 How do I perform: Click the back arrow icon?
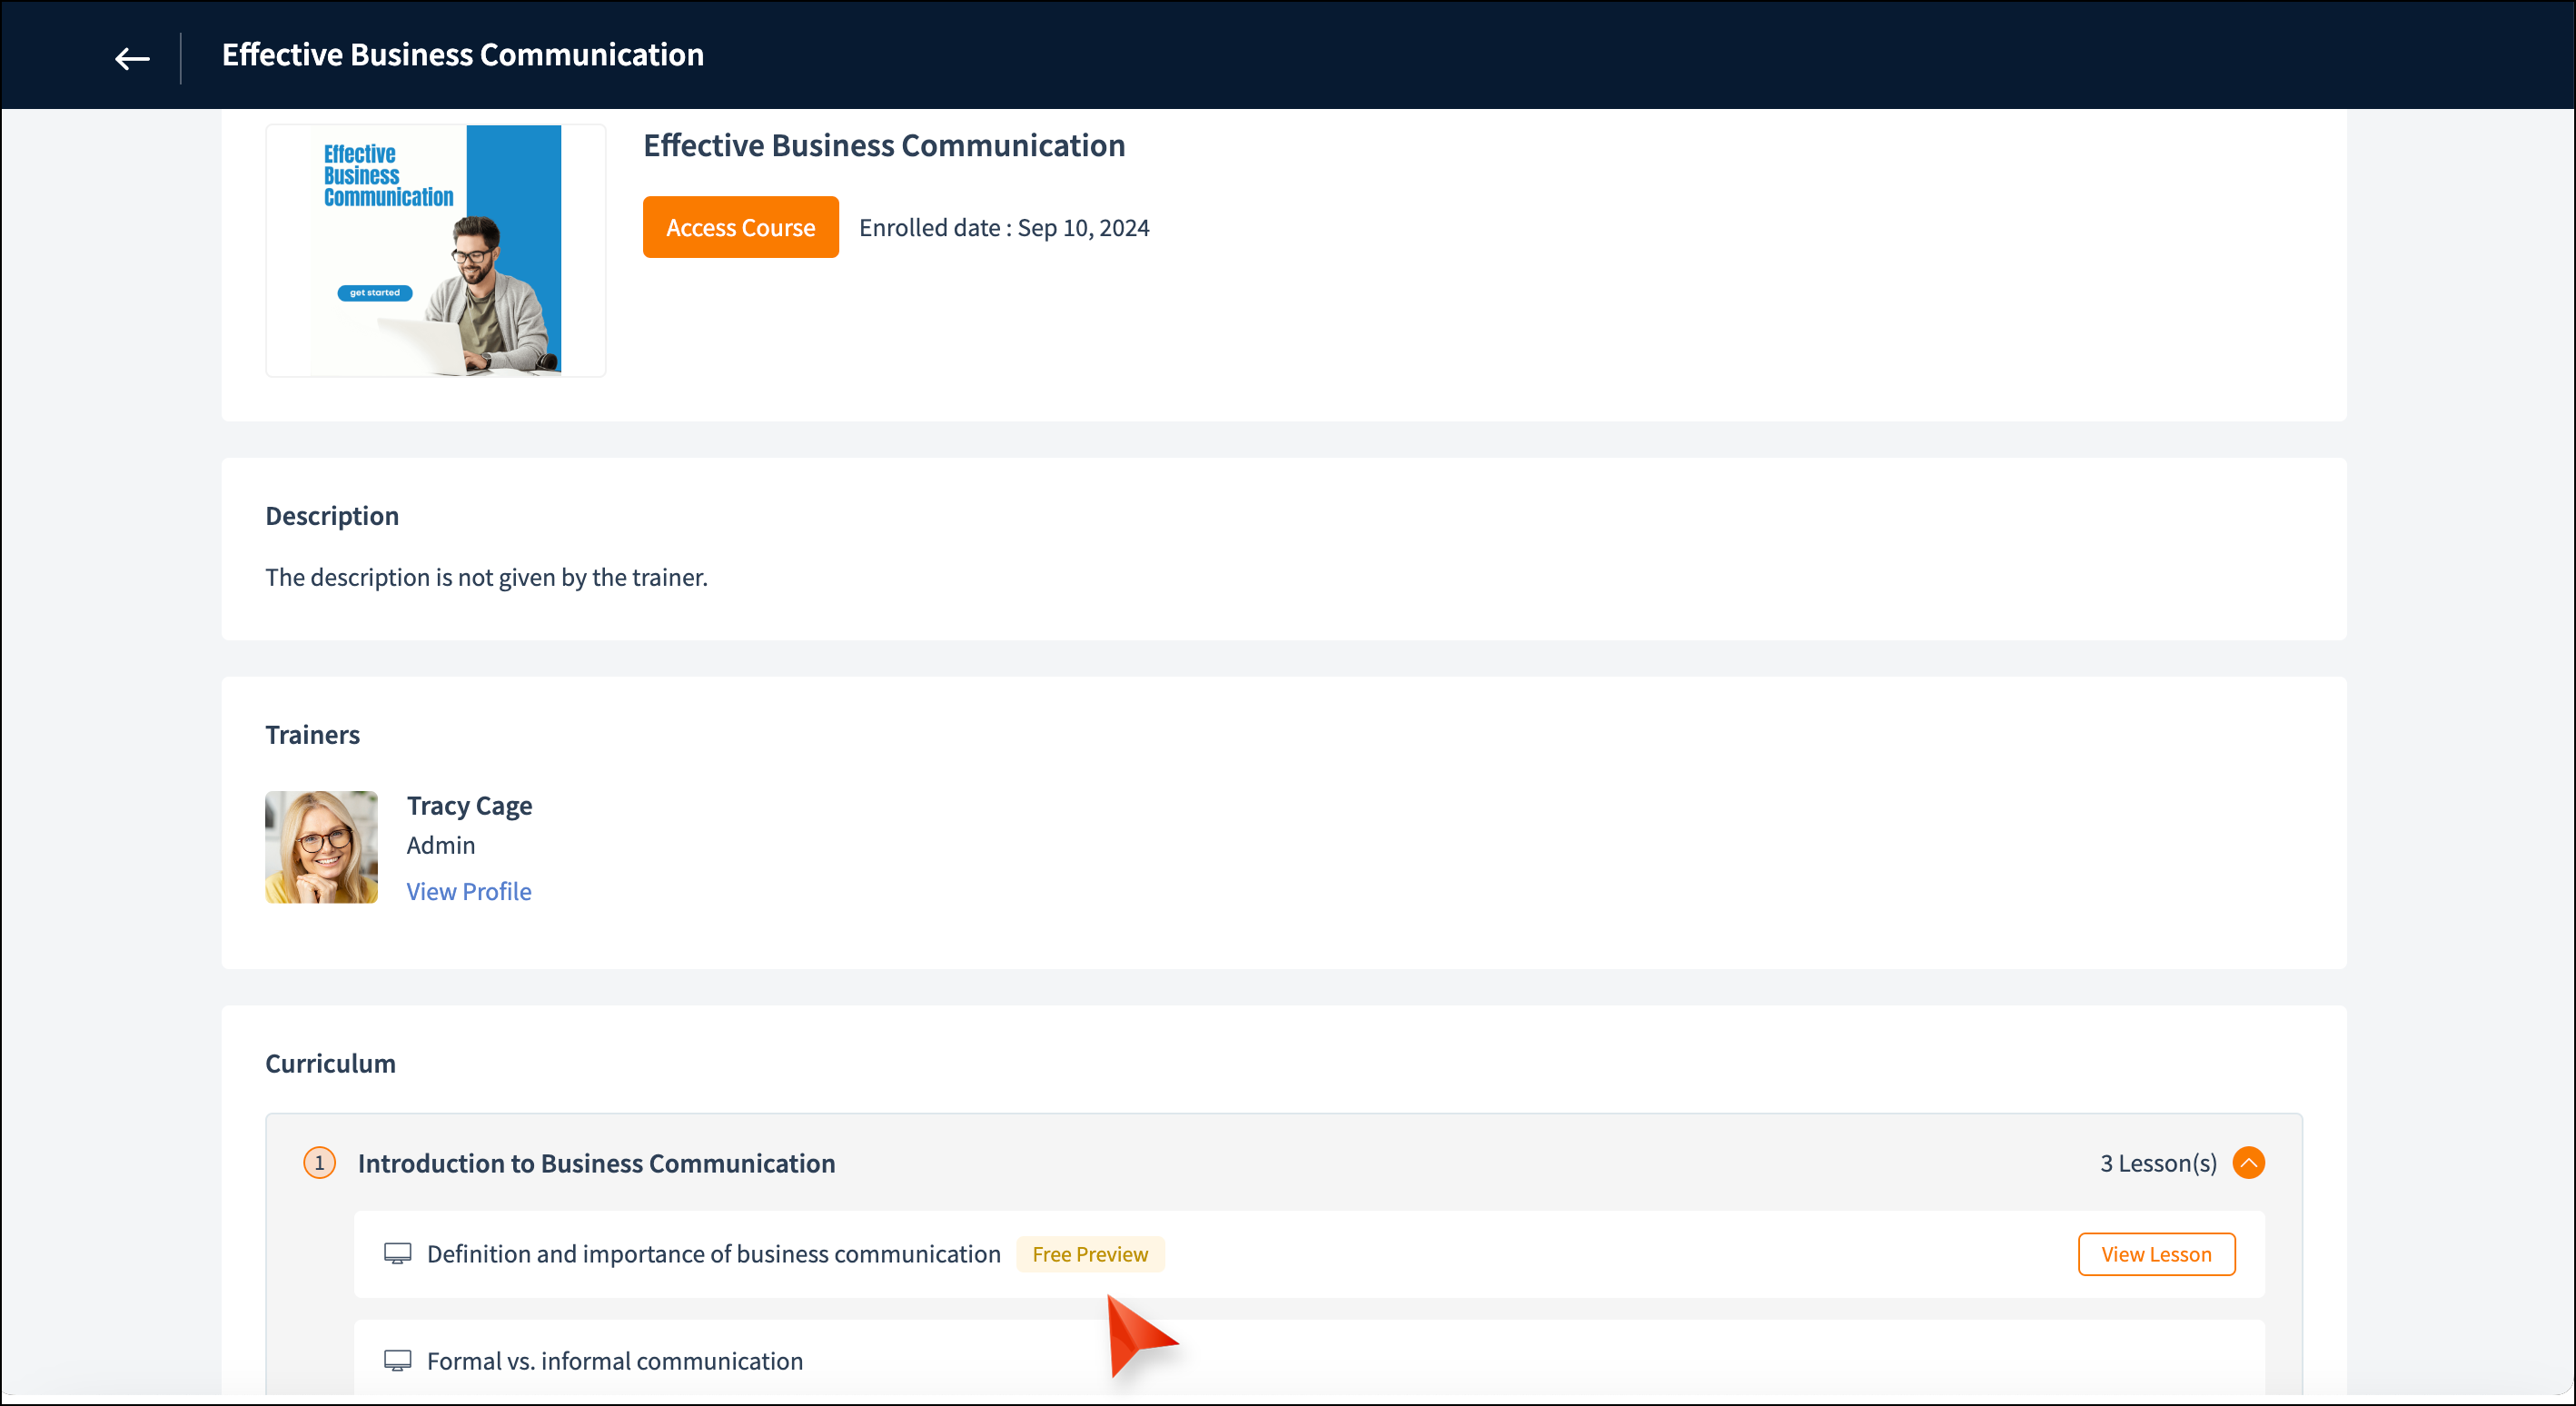[132, 58]
